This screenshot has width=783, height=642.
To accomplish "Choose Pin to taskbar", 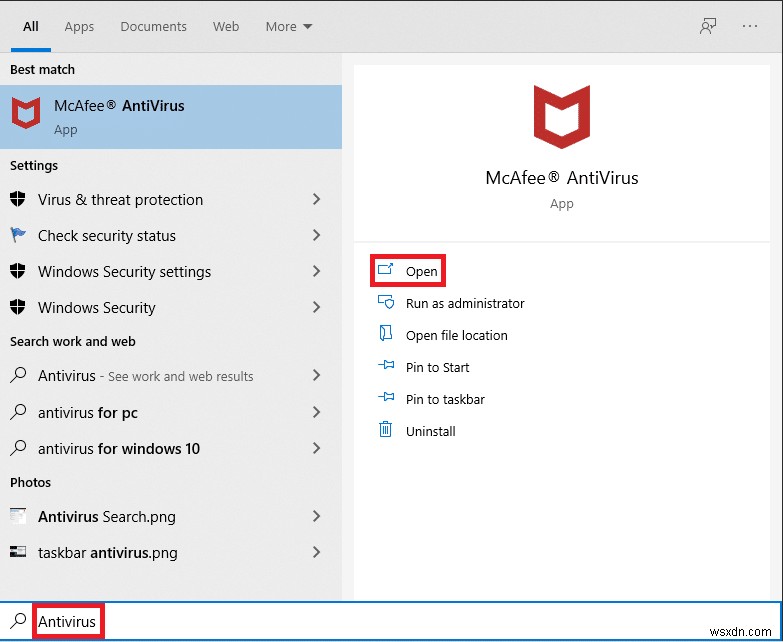I will pos(445,399).
